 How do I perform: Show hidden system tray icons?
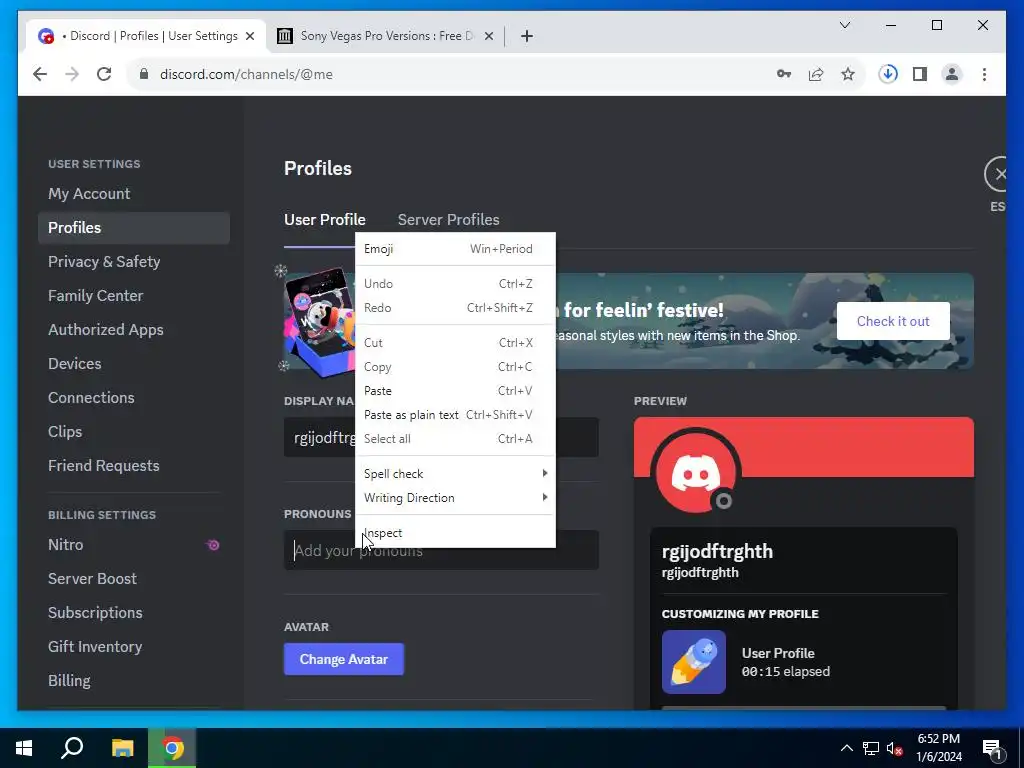pyautogui.click(x=846, y=748)
